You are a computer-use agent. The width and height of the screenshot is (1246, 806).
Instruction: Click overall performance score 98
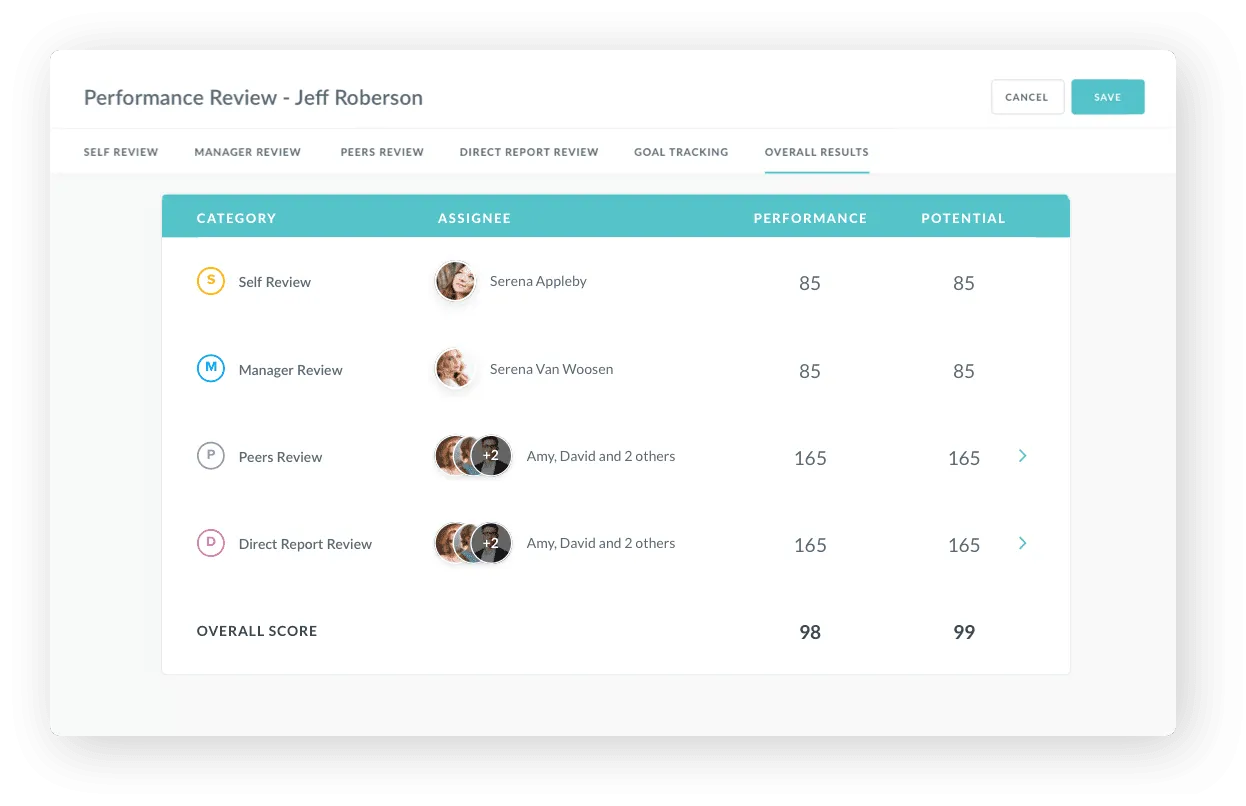[x=810, y=632]
